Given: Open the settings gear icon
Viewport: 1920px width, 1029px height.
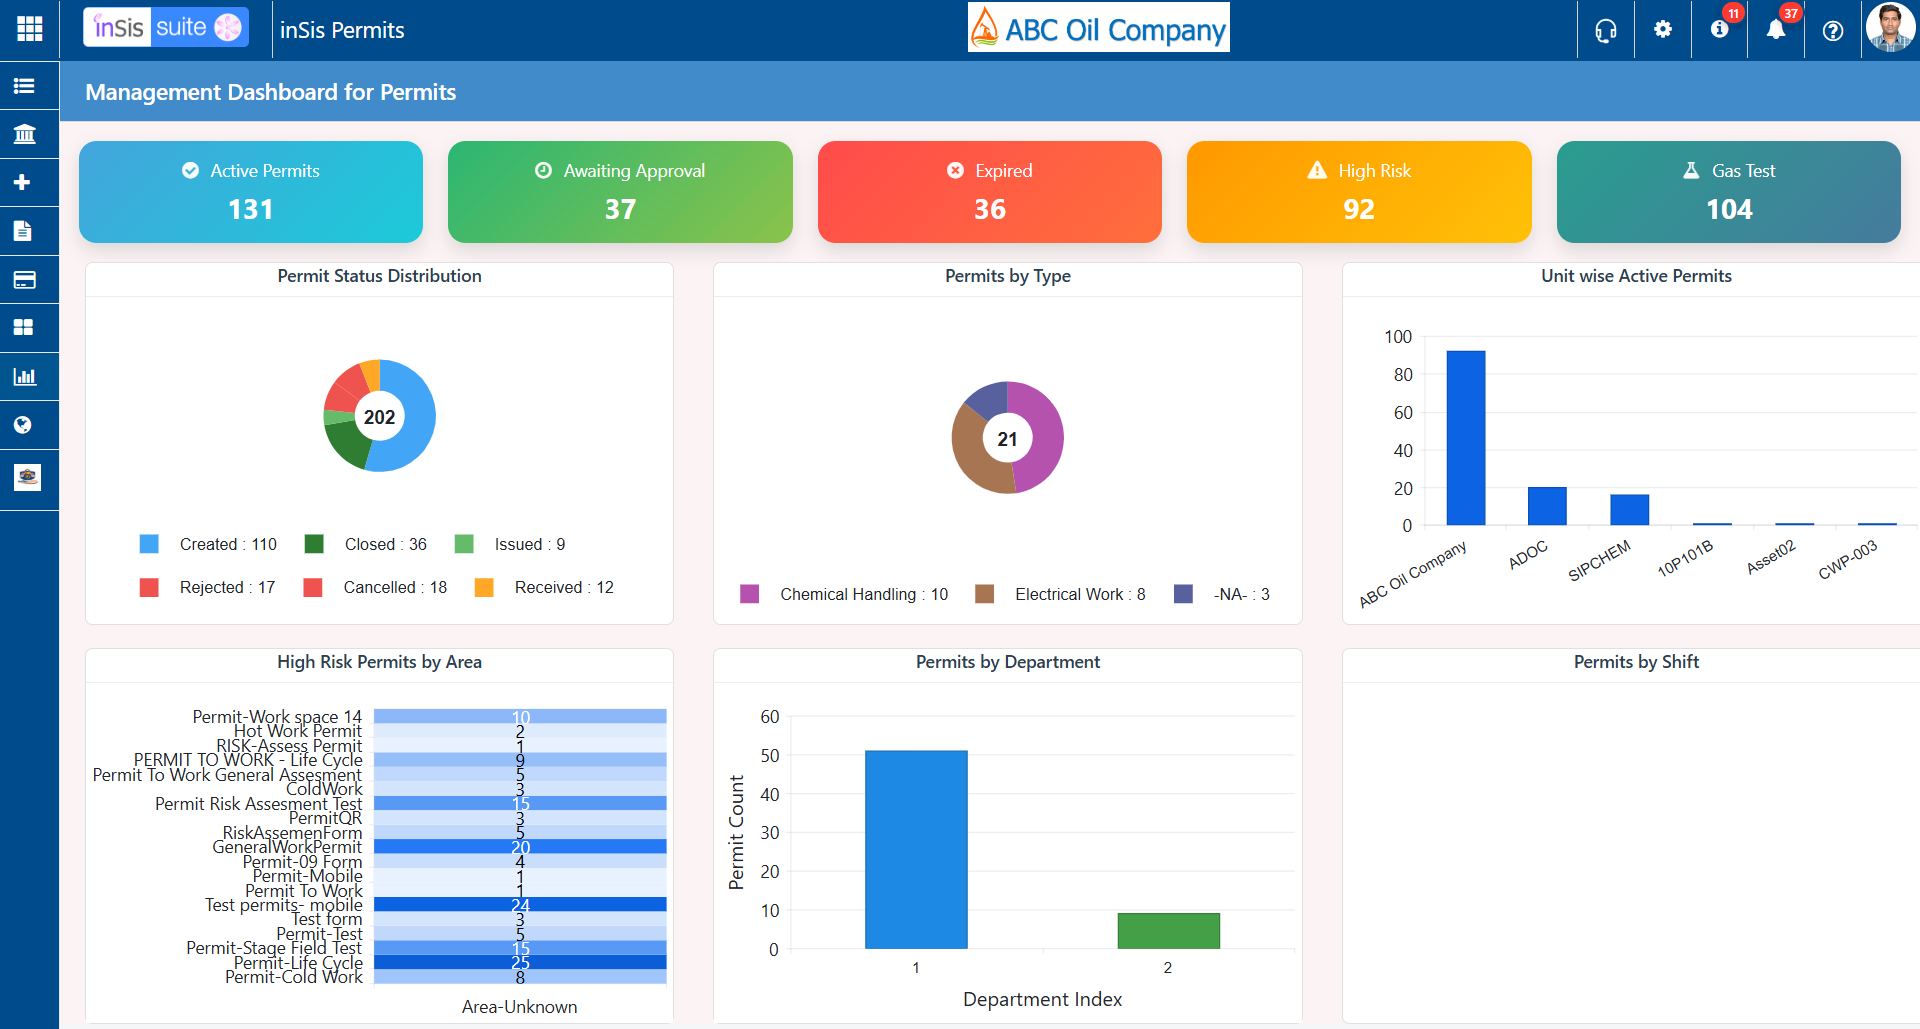Looking at the screenshot, I should point(1663,29).
